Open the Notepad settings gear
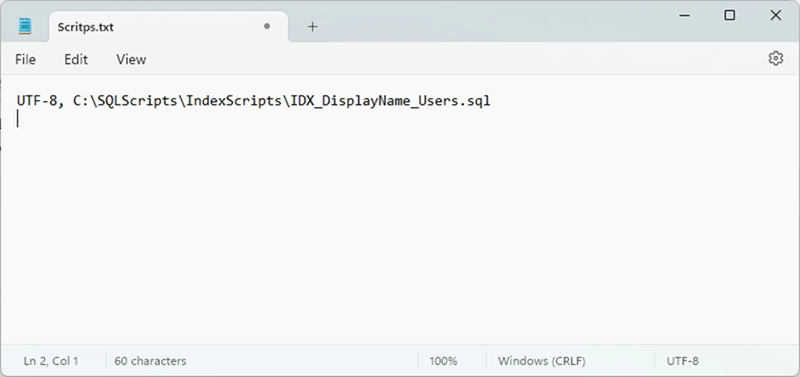800x377 pixels. 776,59
